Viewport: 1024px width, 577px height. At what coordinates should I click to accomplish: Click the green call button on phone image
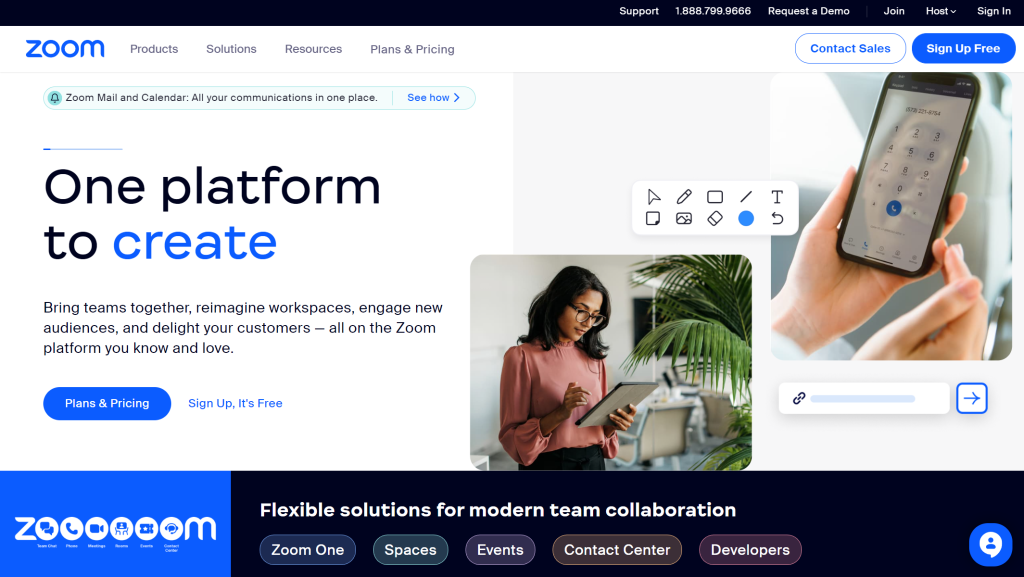893,208
